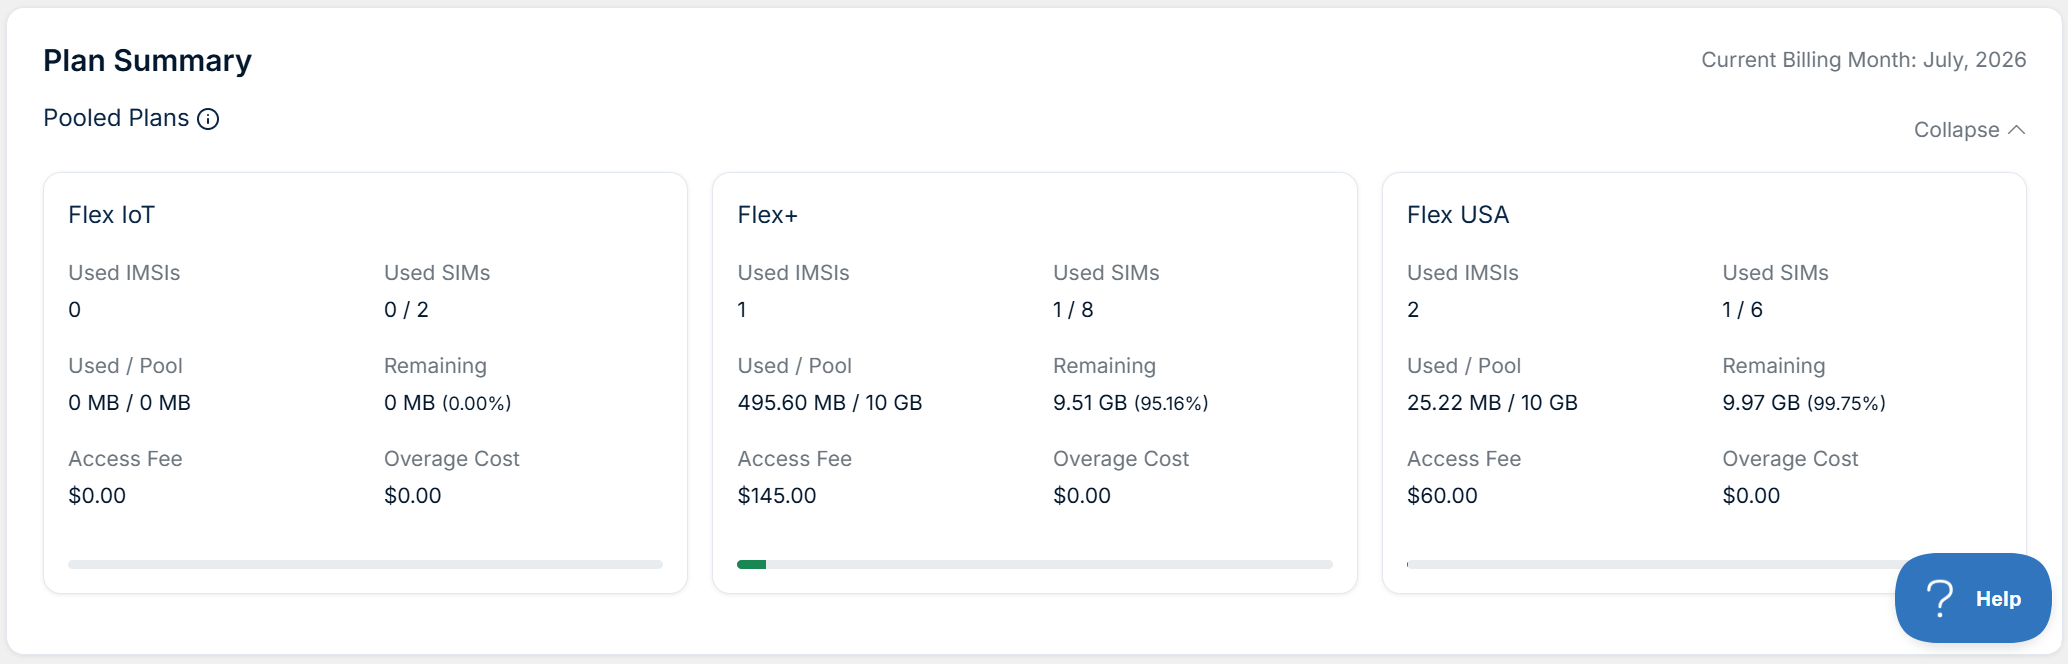Select the Flex+ plan card title
Viewport: 2068px width, 664px height.
(x=767, y=215)
